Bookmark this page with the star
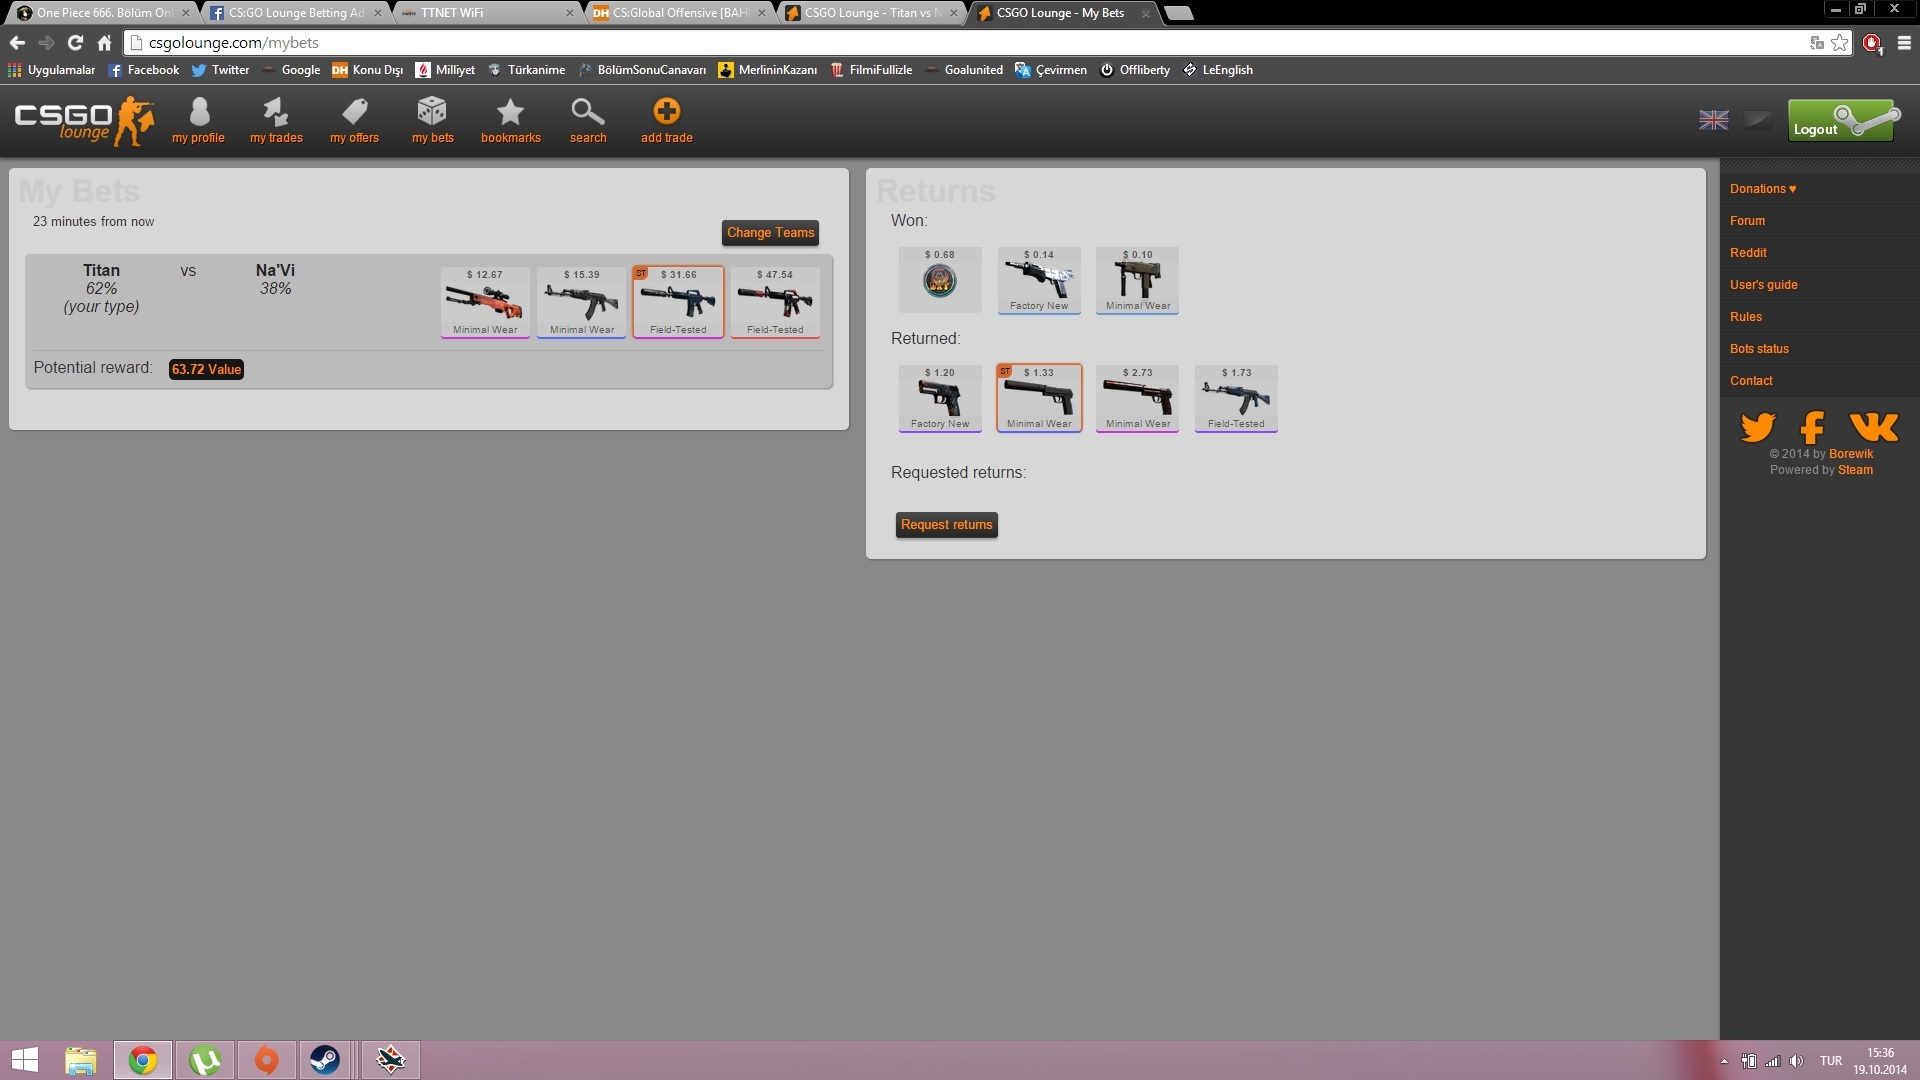 (x=1839, y=43)
